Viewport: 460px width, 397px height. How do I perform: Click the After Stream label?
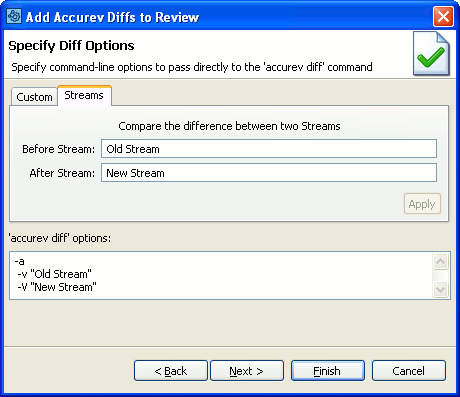coord(62,173)
